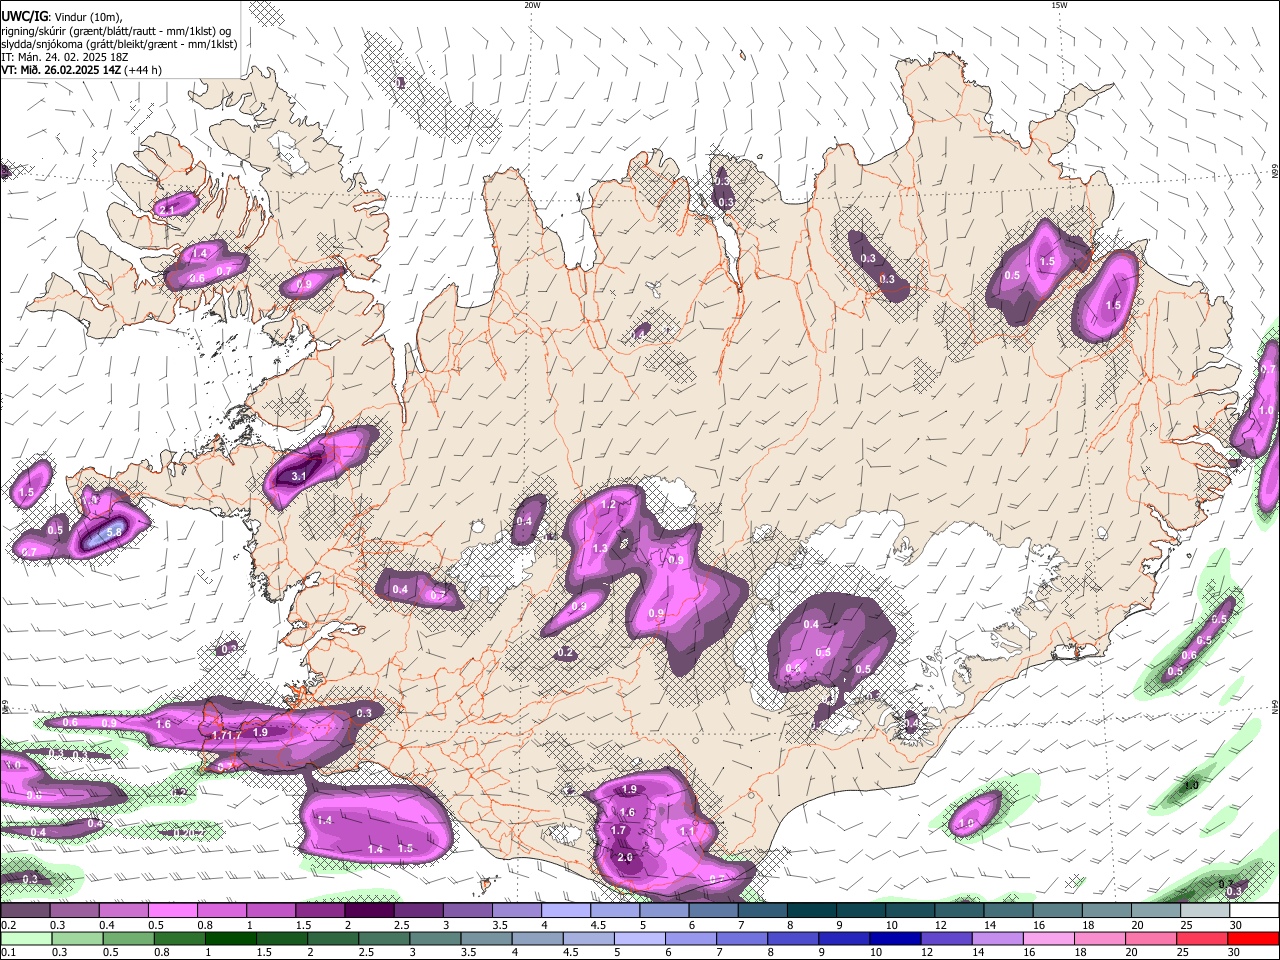Click the '20W' longitude label

[532, 5]
